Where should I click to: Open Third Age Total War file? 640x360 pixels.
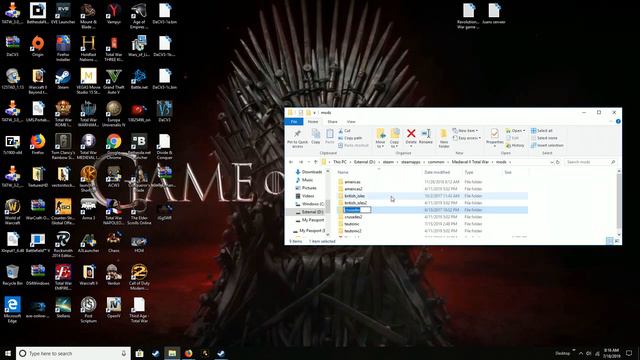[x=139, y=310]
